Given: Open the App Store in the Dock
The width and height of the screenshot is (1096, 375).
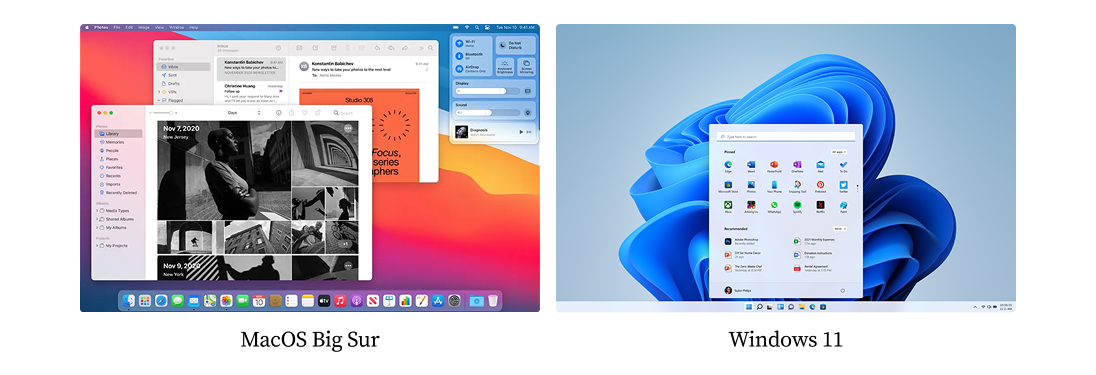Looking at the screenshot, I should pos(438,300).
